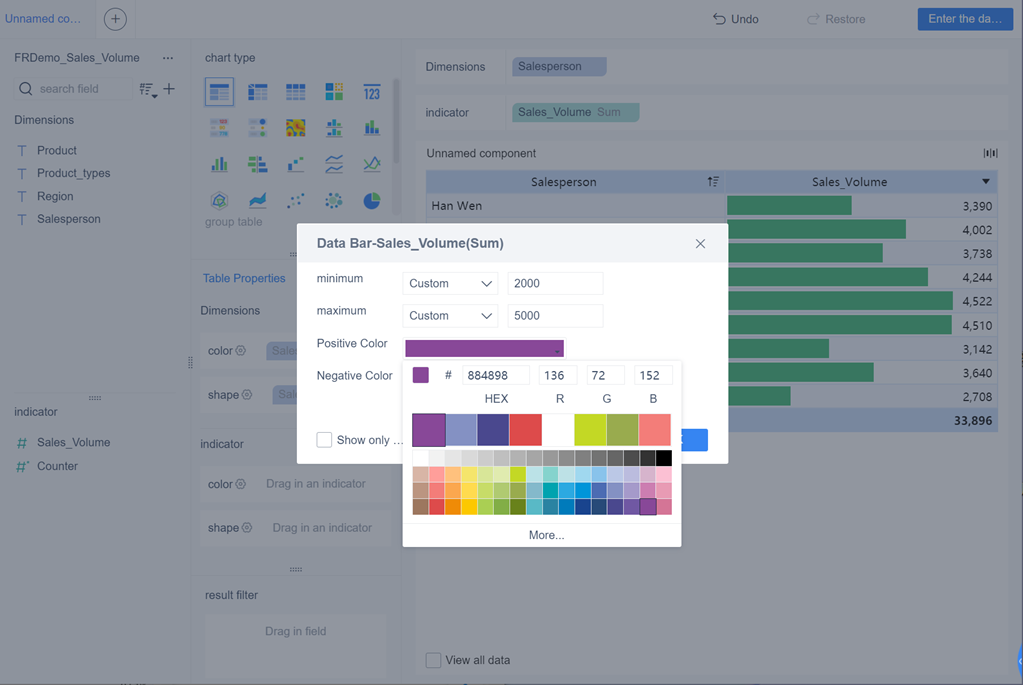Pick the scatter plot chart type

point(296,200)
